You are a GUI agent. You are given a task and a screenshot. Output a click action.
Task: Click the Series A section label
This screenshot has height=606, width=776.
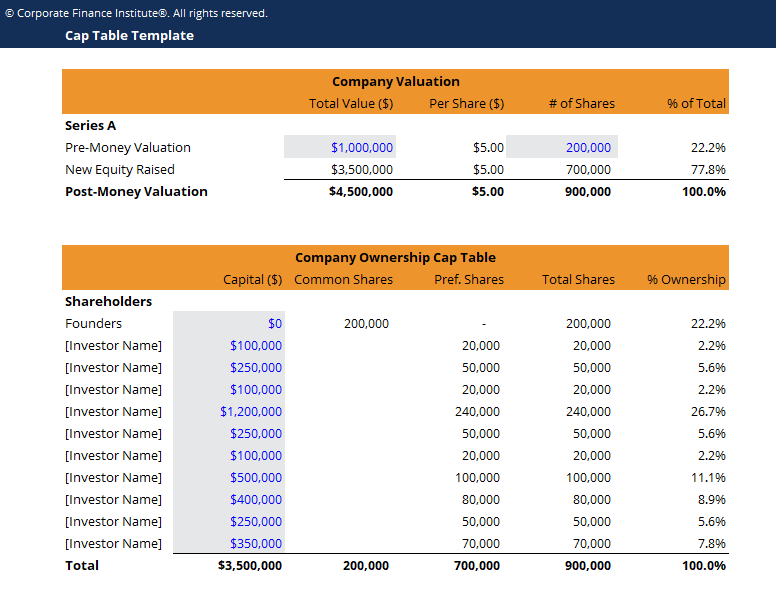(x=90, y=125)
